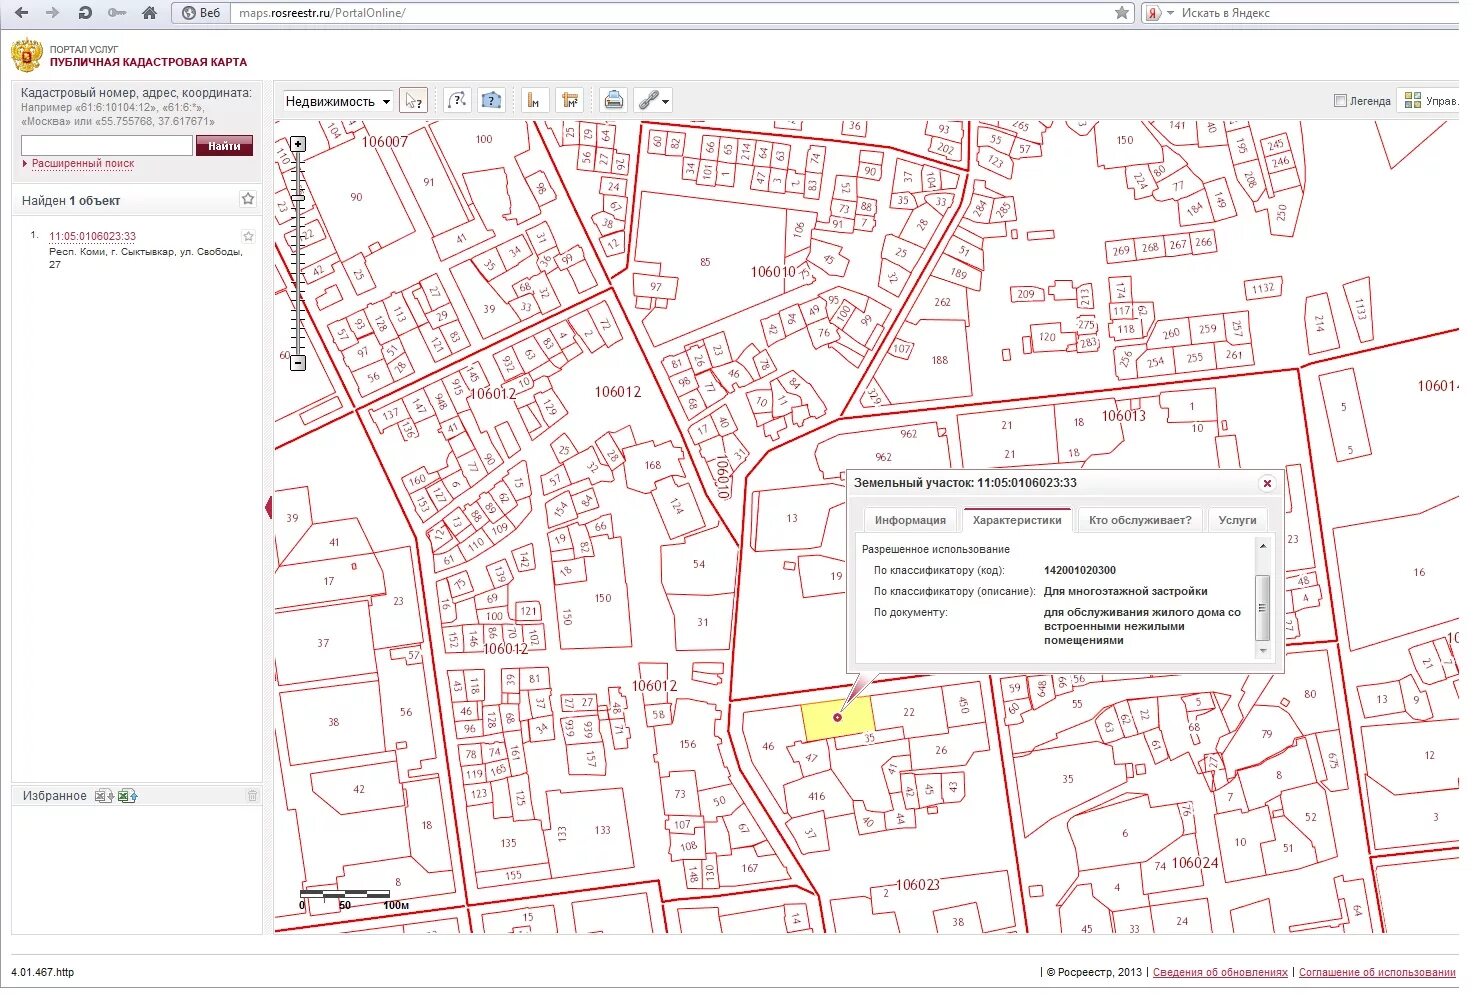Click the key password icon in browser

pos(117,13)
